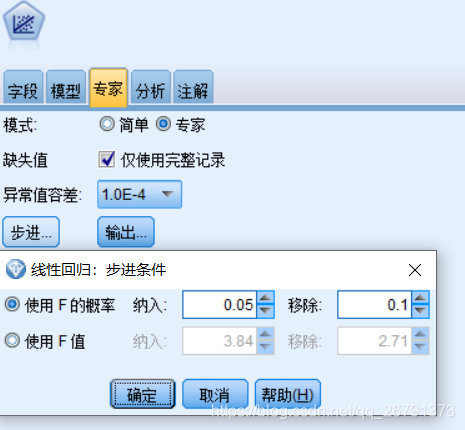Screen dimensions: 465x430
Task: Select the 简单 mode radio button
Action: 107,124
